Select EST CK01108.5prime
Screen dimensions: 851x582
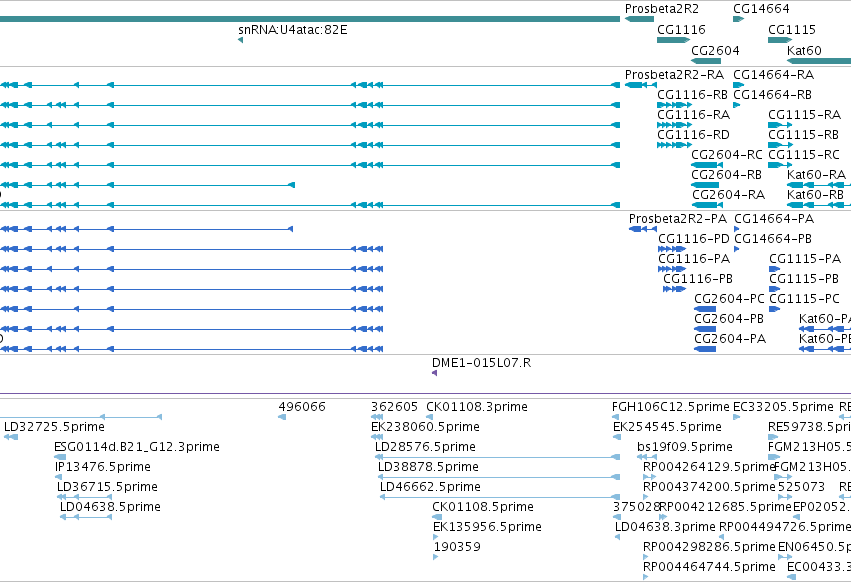pos(435,517)
